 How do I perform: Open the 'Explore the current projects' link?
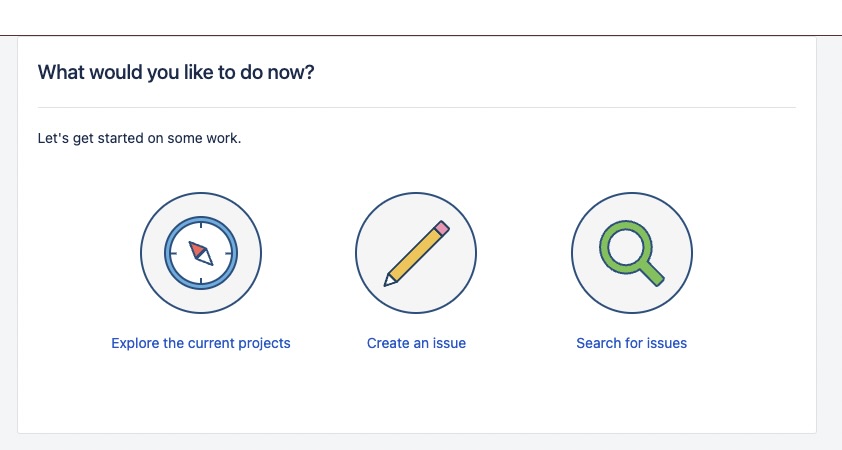[201, 343]
